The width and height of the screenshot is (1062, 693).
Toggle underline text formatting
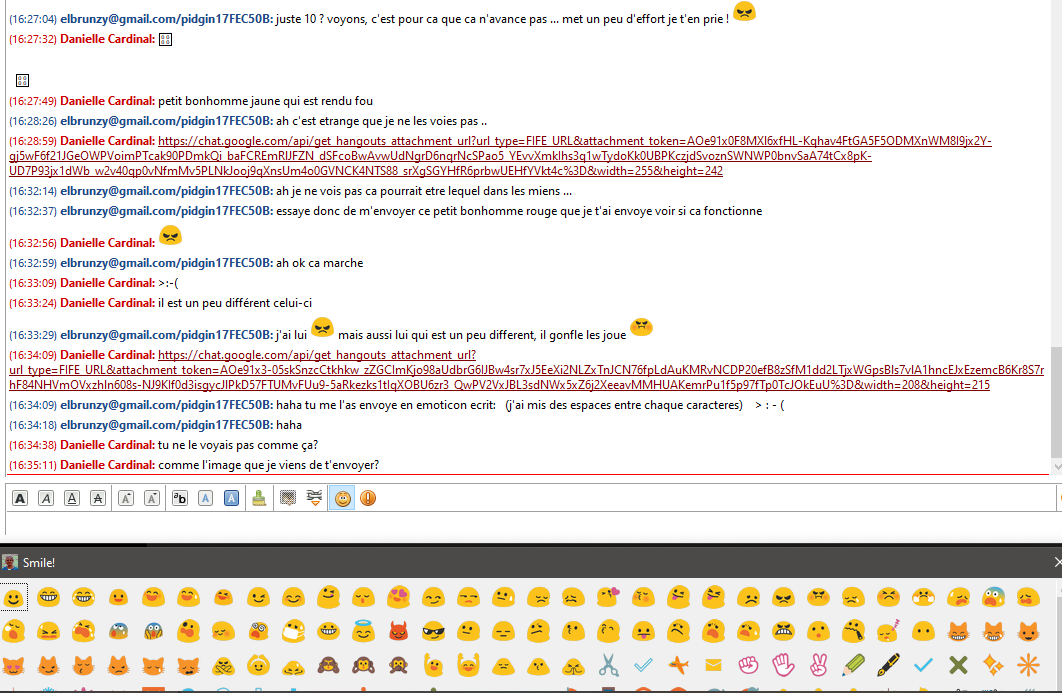[72, 499]
